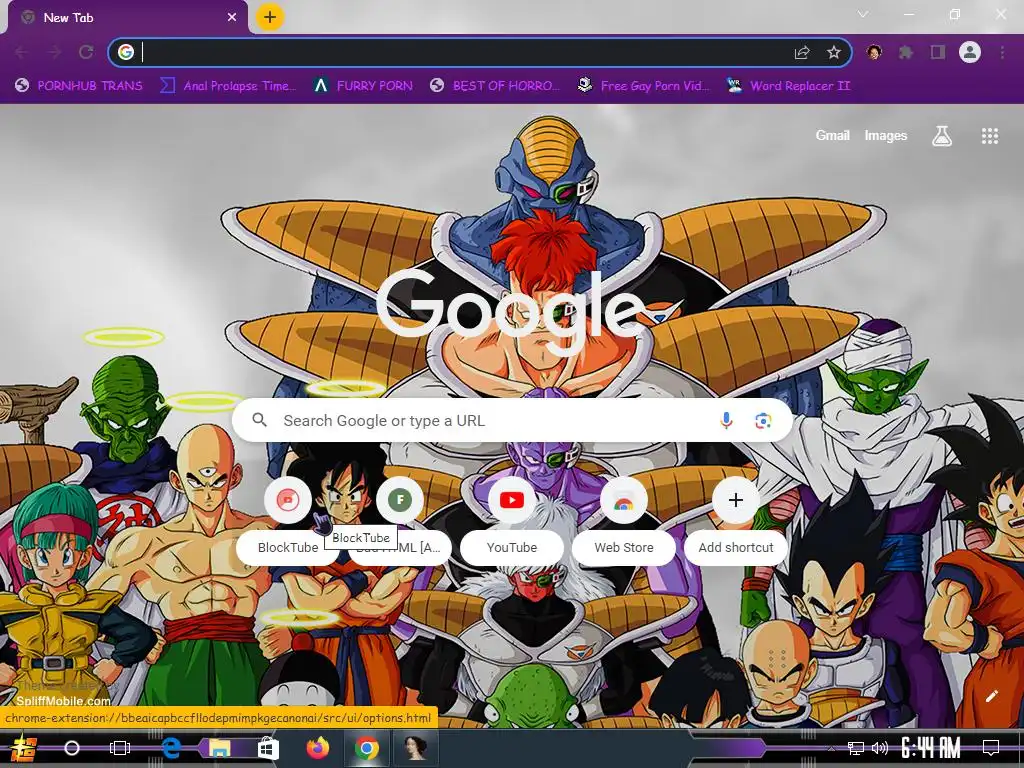Show hidden system tray icons chevron
Image resolution: width=1024 pixels, height=768 pixels.
click(x=831, y=748)
